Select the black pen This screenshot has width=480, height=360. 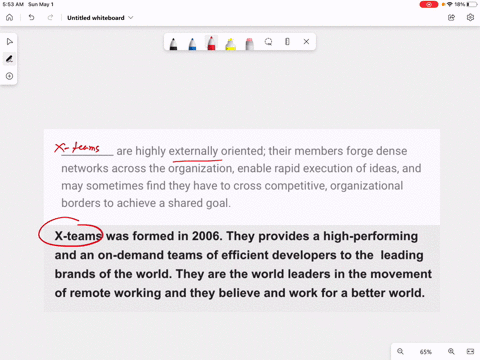pos(173,44)
